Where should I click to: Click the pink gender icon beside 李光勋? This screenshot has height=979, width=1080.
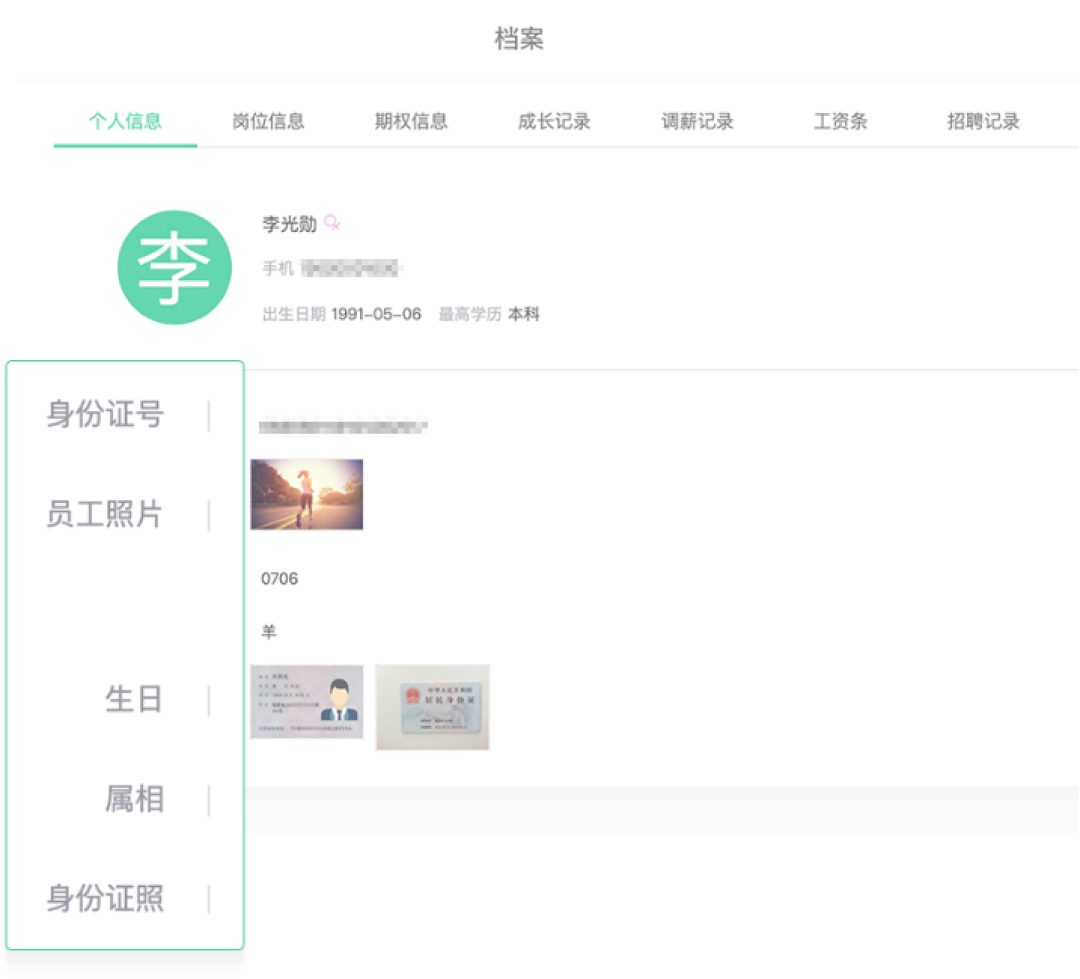333,224
